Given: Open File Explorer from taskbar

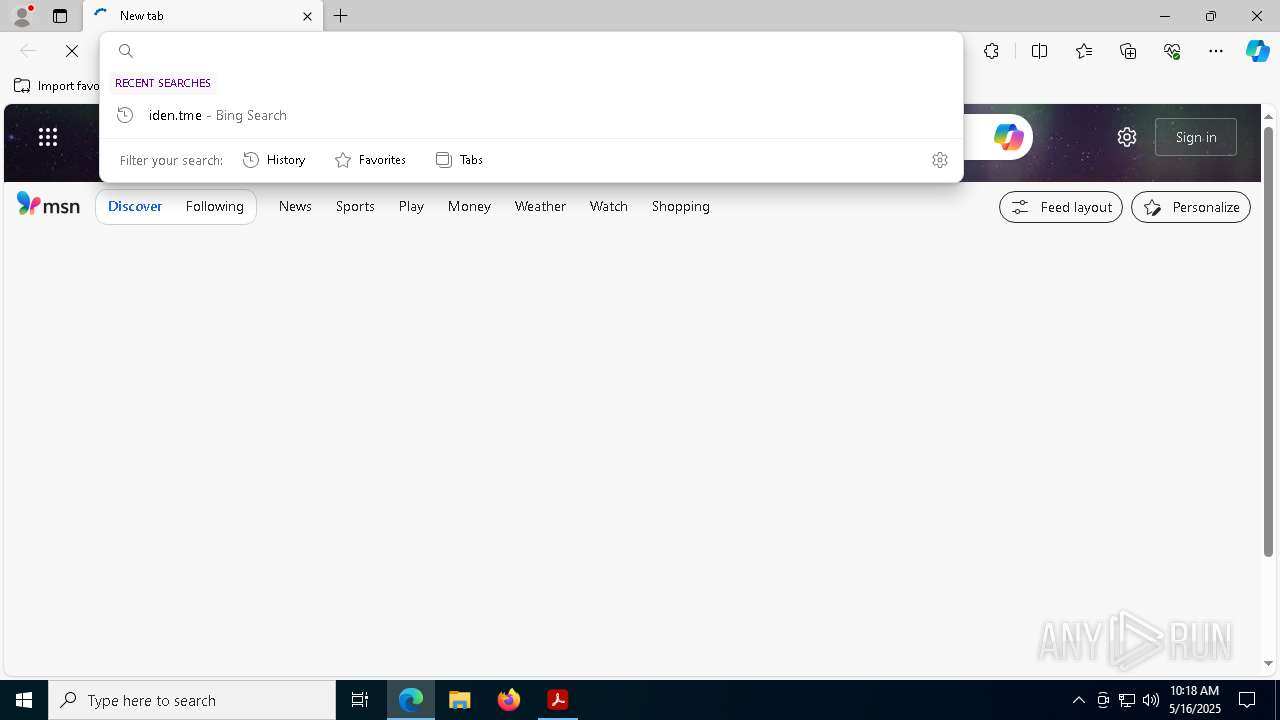Looking at the screenshot, I should coord(460,700).
